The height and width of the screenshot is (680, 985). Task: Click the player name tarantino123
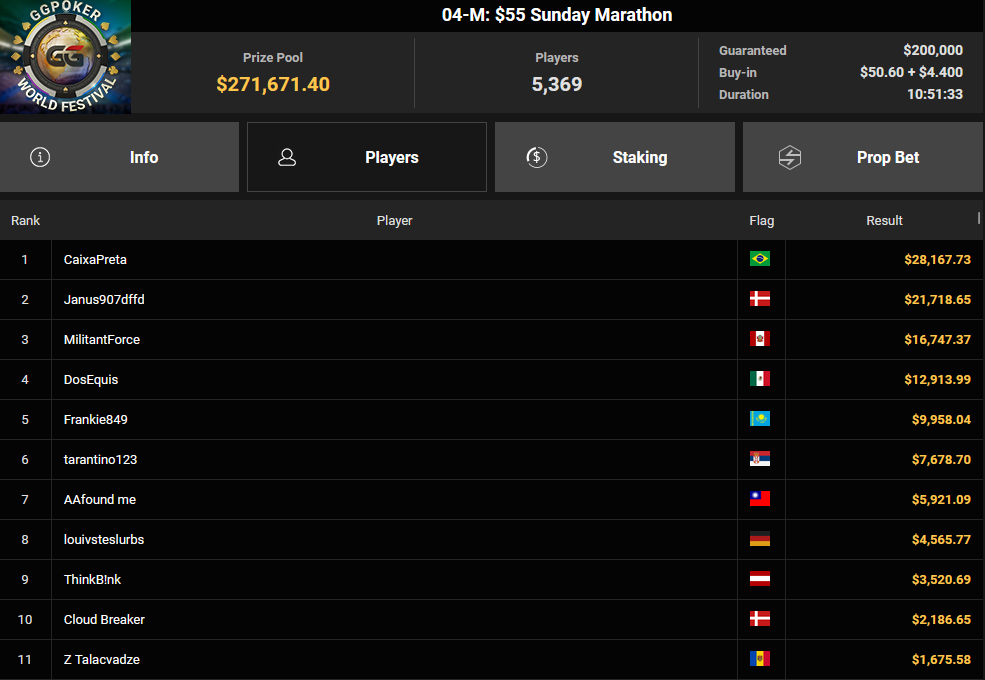[101, 459]
